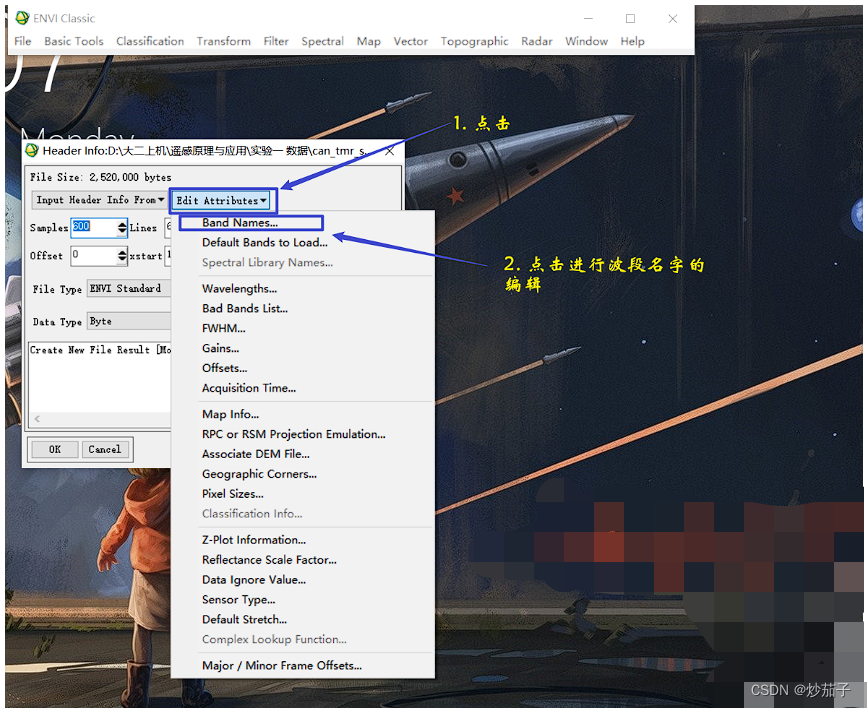Open the Window menu
This screenshot has height=708, width=867.
pos(586,41)
